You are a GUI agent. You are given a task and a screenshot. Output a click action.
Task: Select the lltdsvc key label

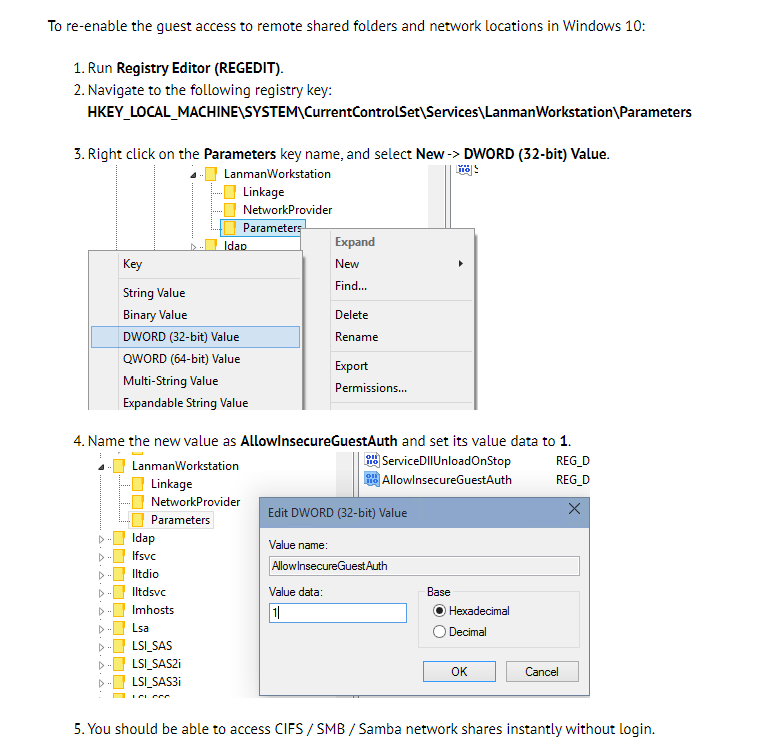point(148,592)
